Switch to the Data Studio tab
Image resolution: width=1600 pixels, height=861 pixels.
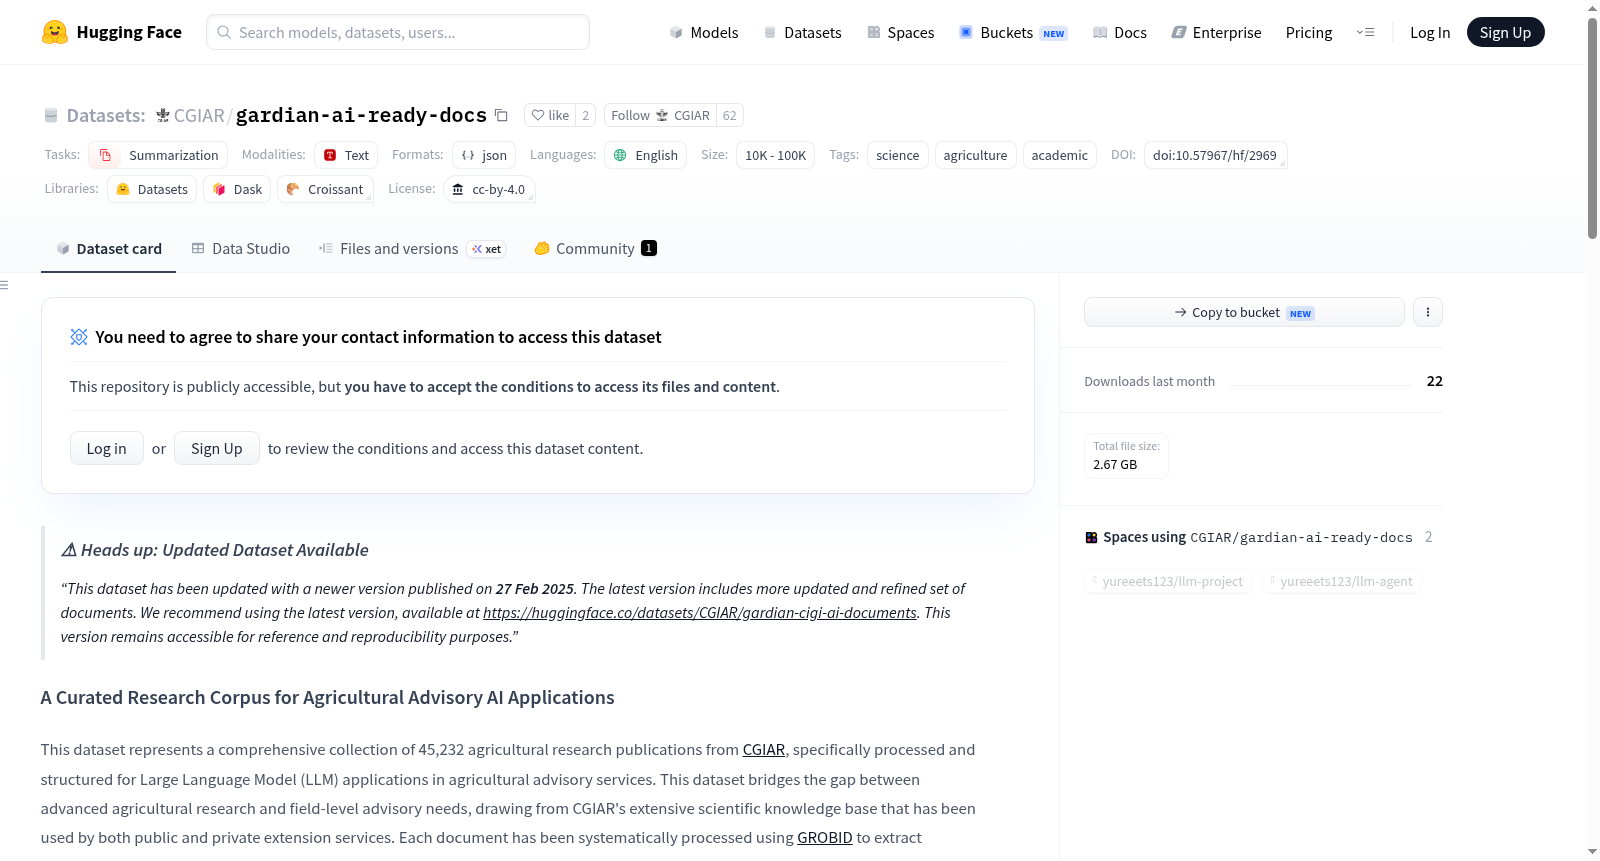coord(241,249)
